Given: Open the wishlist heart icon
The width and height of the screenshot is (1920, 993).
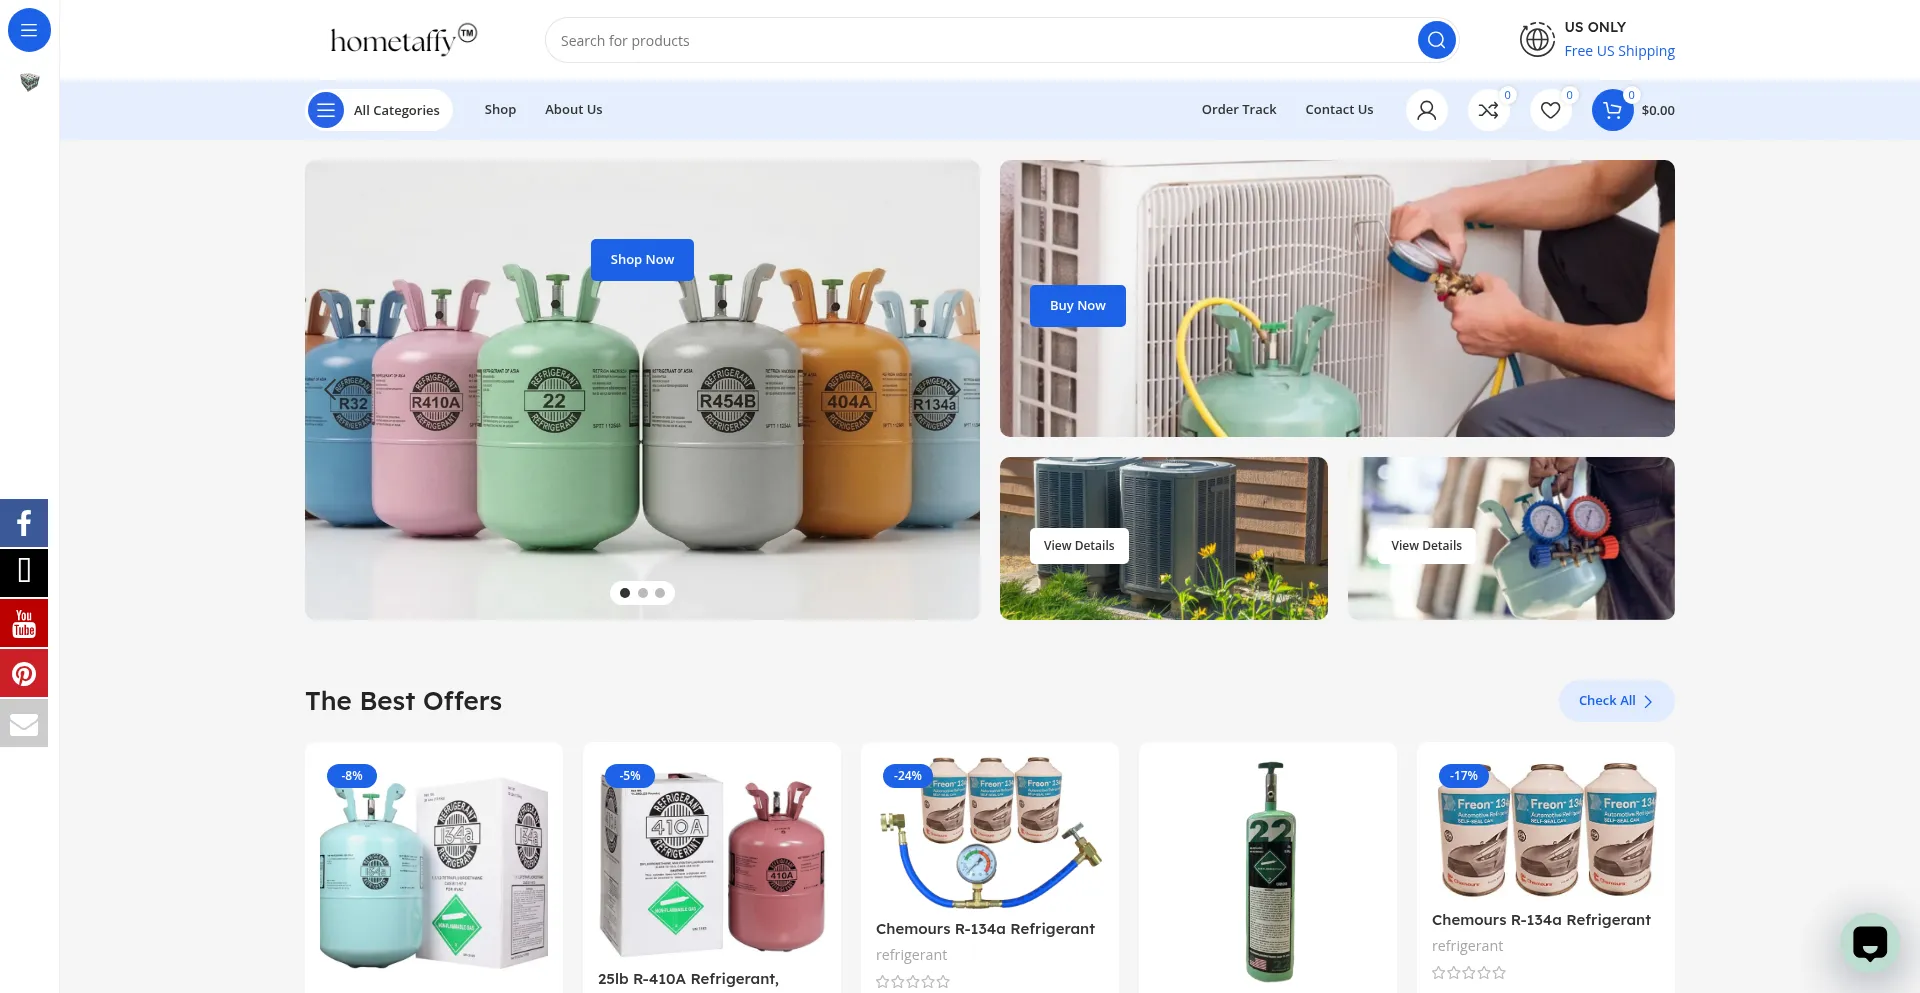Looking at the screenshot, I should coord(1551,110).
